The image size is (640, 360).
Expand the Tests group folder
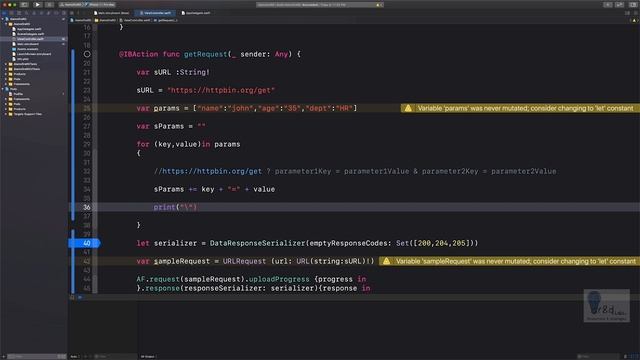pos(6,64)
